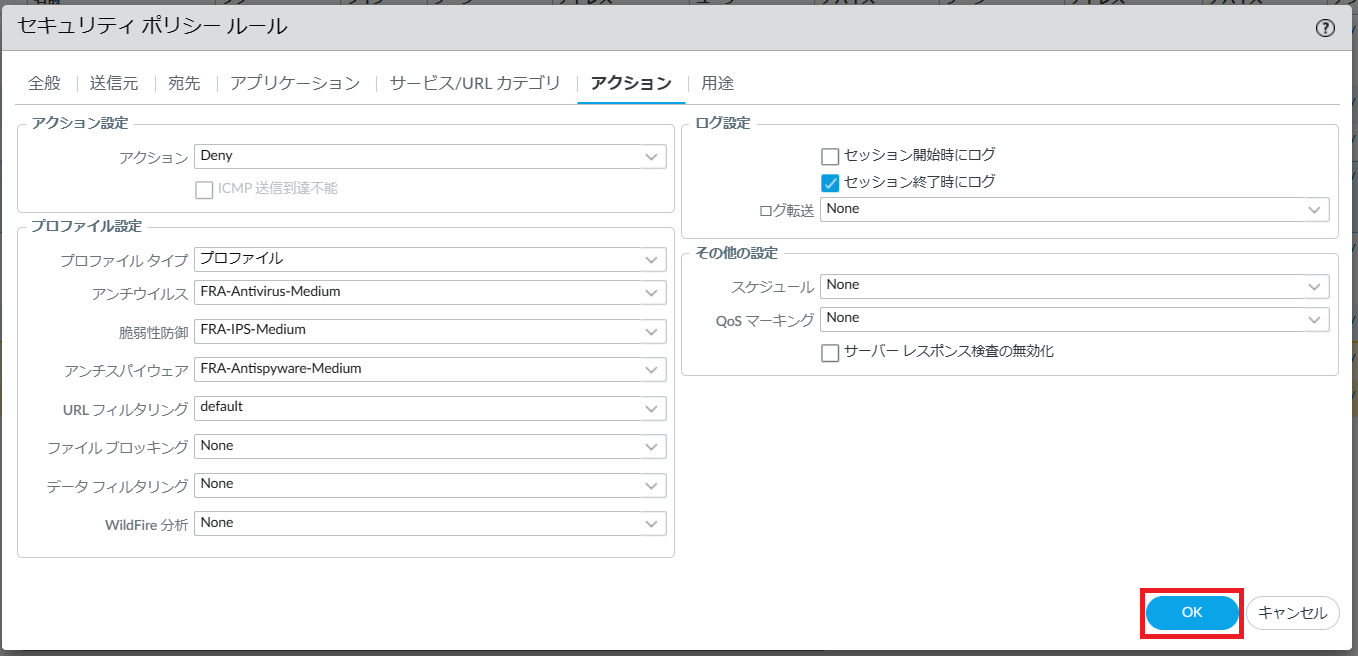Expand the URL フィルタリング dropdown
Image resolution: width=1358 pixels, height=656 pixels.
tap(652, 408)
